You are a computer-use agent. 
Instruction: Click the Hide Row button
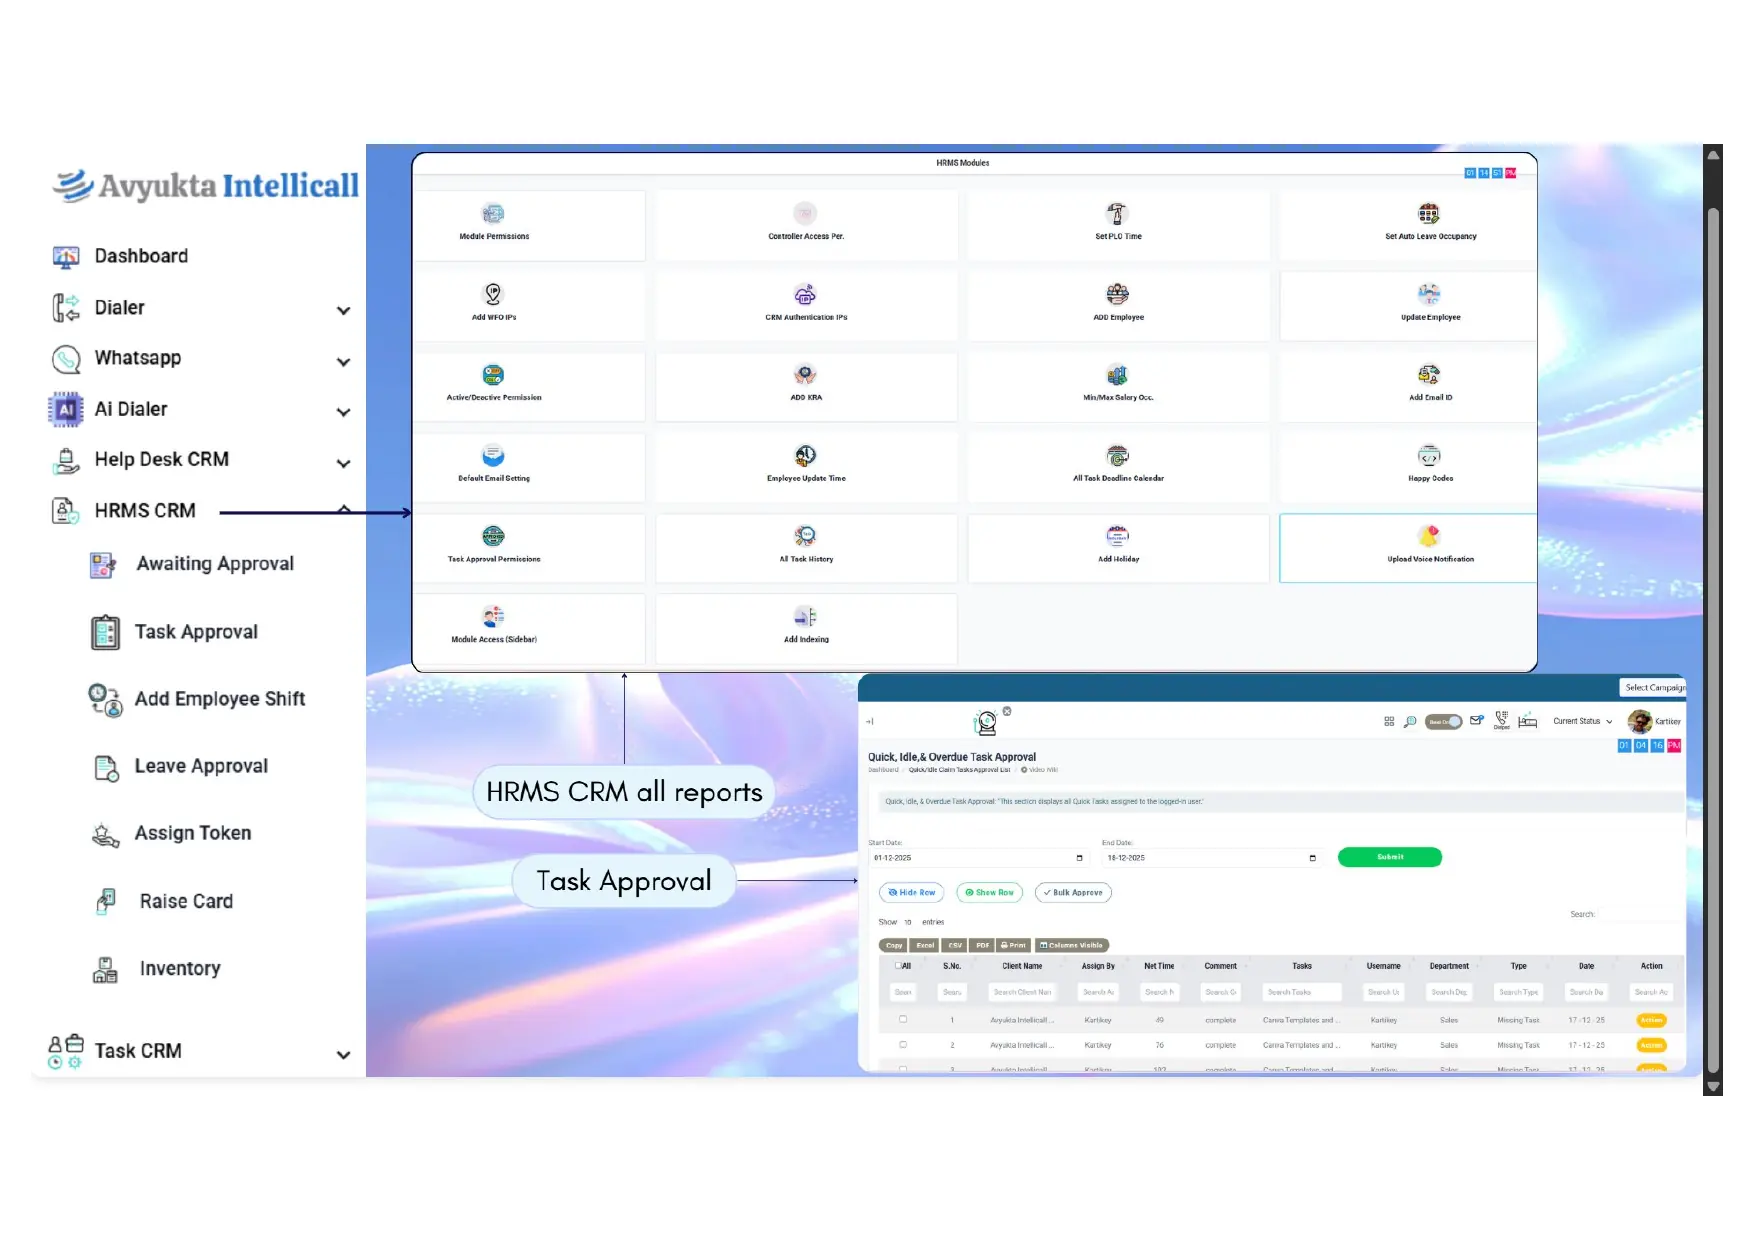pos(911,893)
